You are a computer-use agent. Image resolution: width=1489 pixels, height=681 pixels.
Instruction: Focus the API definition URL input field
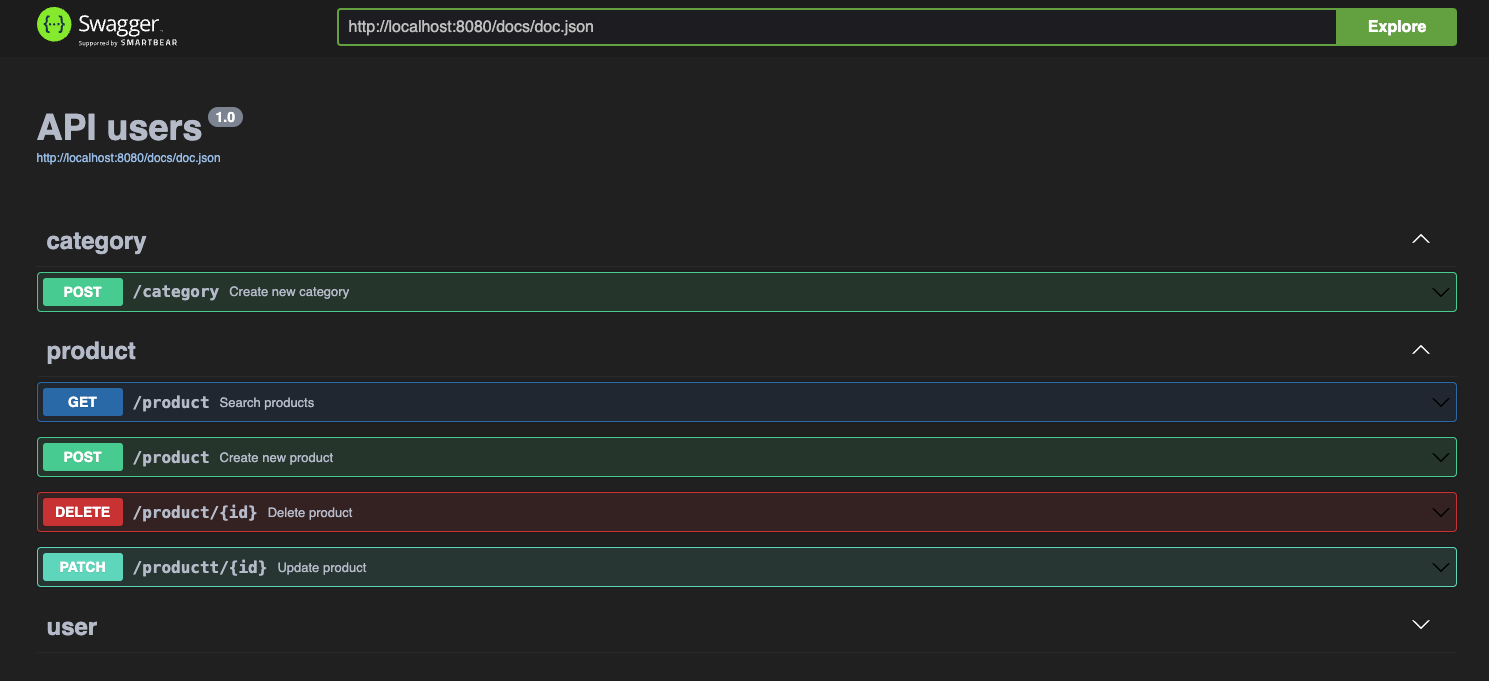click(x=837, y=27)
